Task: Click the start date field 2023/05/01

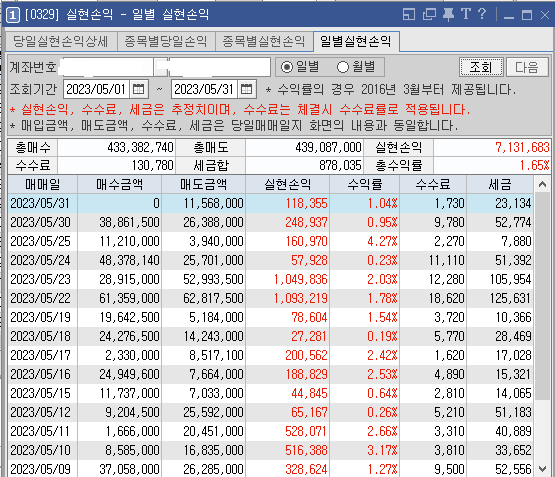Action: (x=96, y=89)
